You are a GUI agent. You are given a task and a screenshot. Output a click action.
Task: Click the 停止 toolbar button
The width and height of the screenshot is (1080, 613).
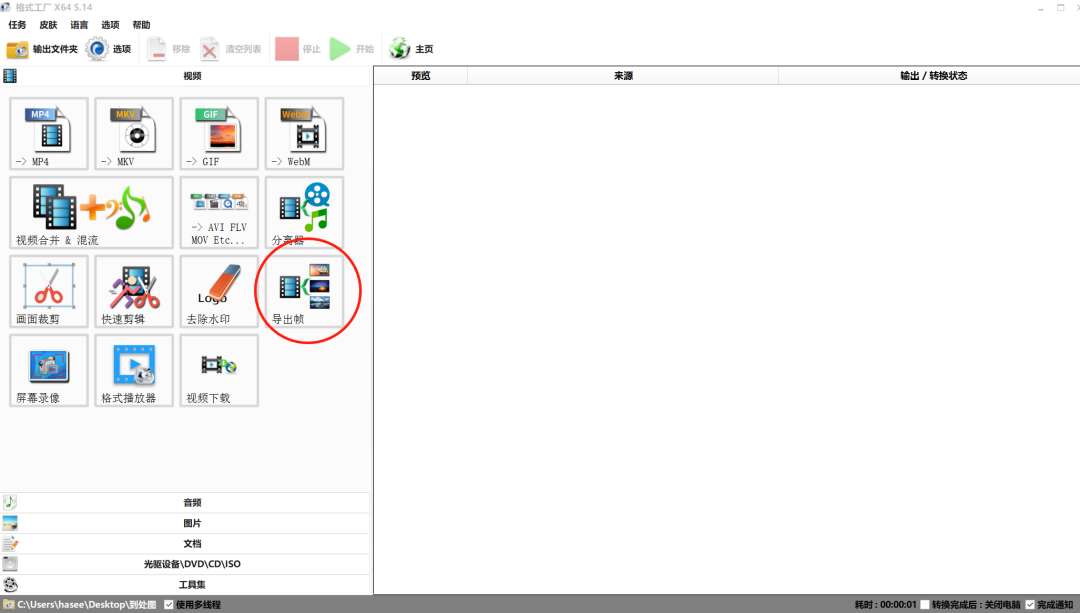[298, 49]
